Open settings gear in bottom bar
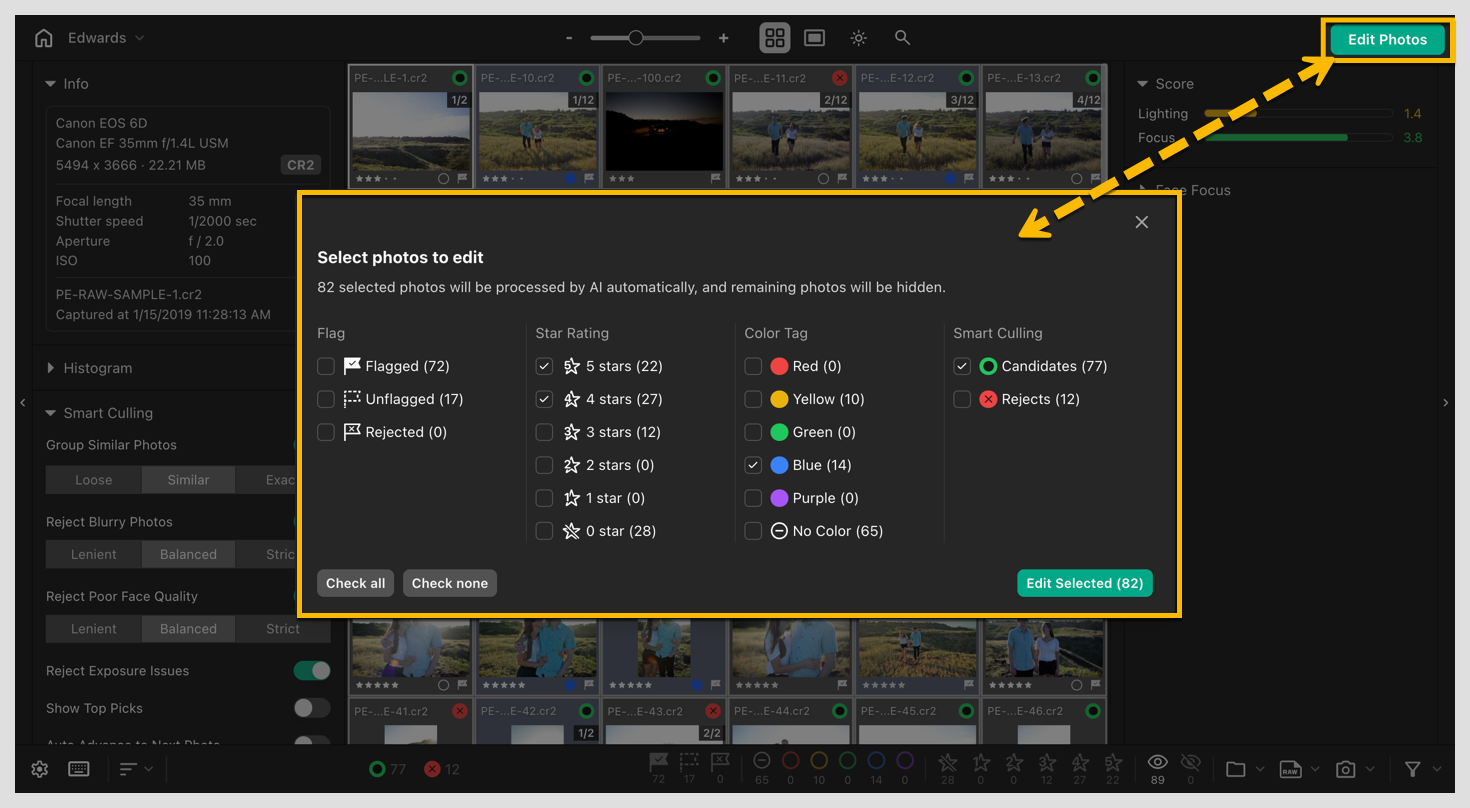 (40, 769)
